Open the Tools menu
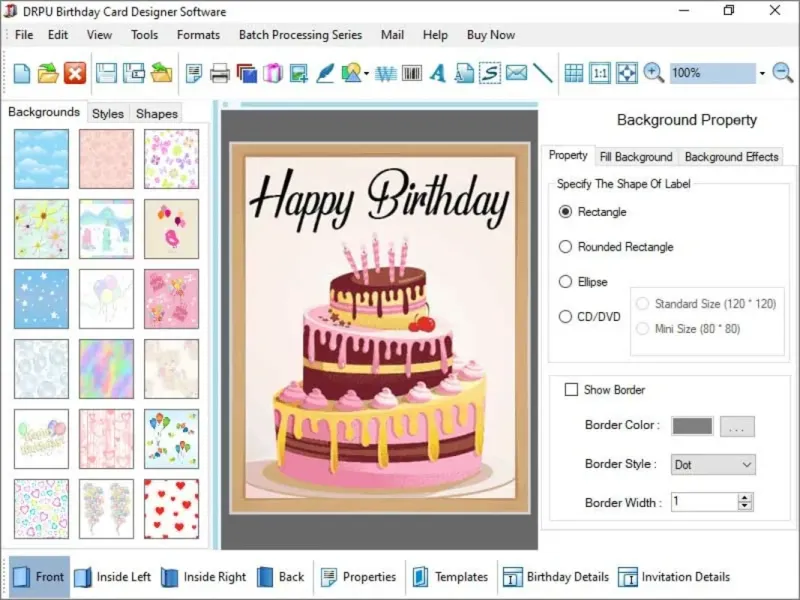800x600 pixels. [x=144, y=35]
